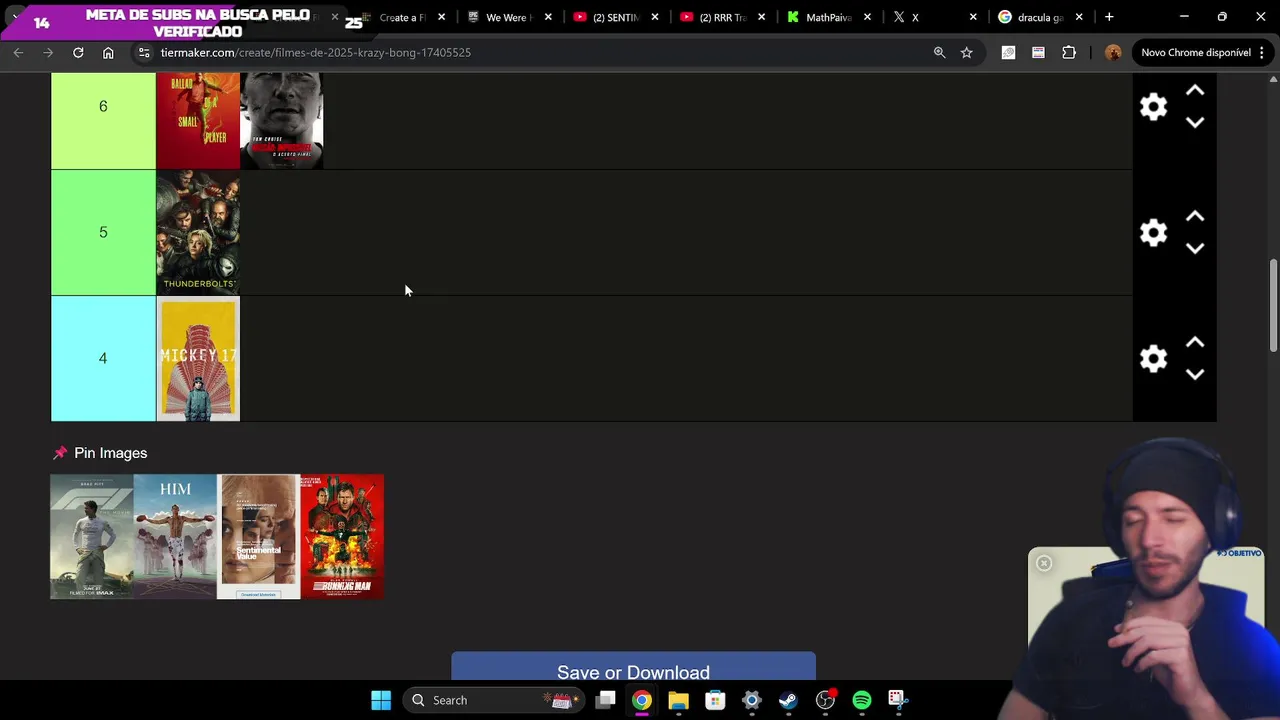
Task: Close the MathPaiva tab
Action: pos(867,17)
